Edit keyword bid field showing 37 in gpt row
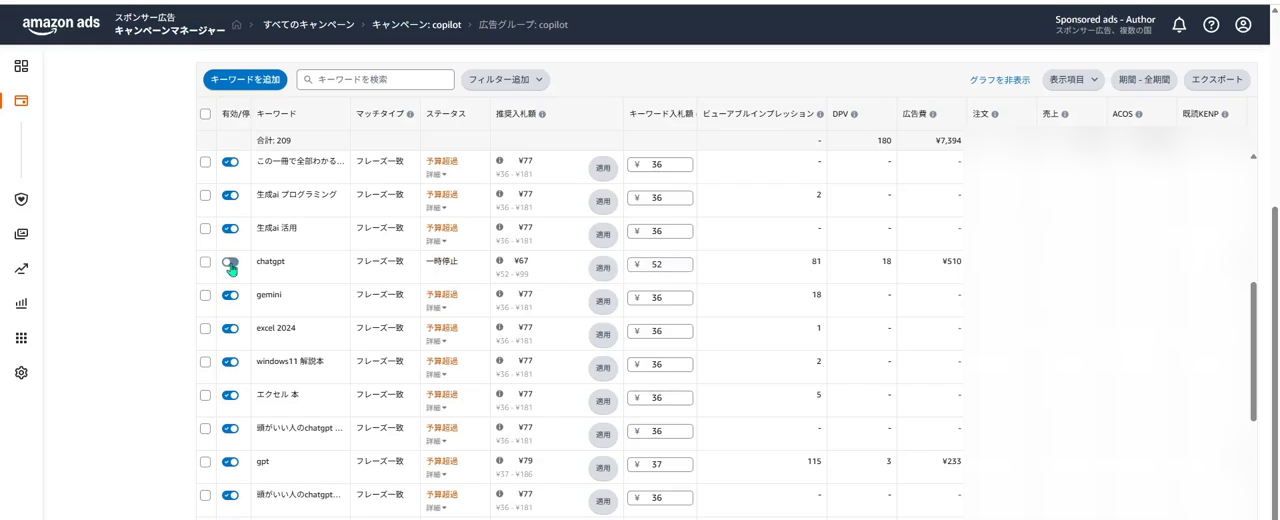The width and height of the screenshot is (1280, 520). pyautogui.click(x=660, y=465)
